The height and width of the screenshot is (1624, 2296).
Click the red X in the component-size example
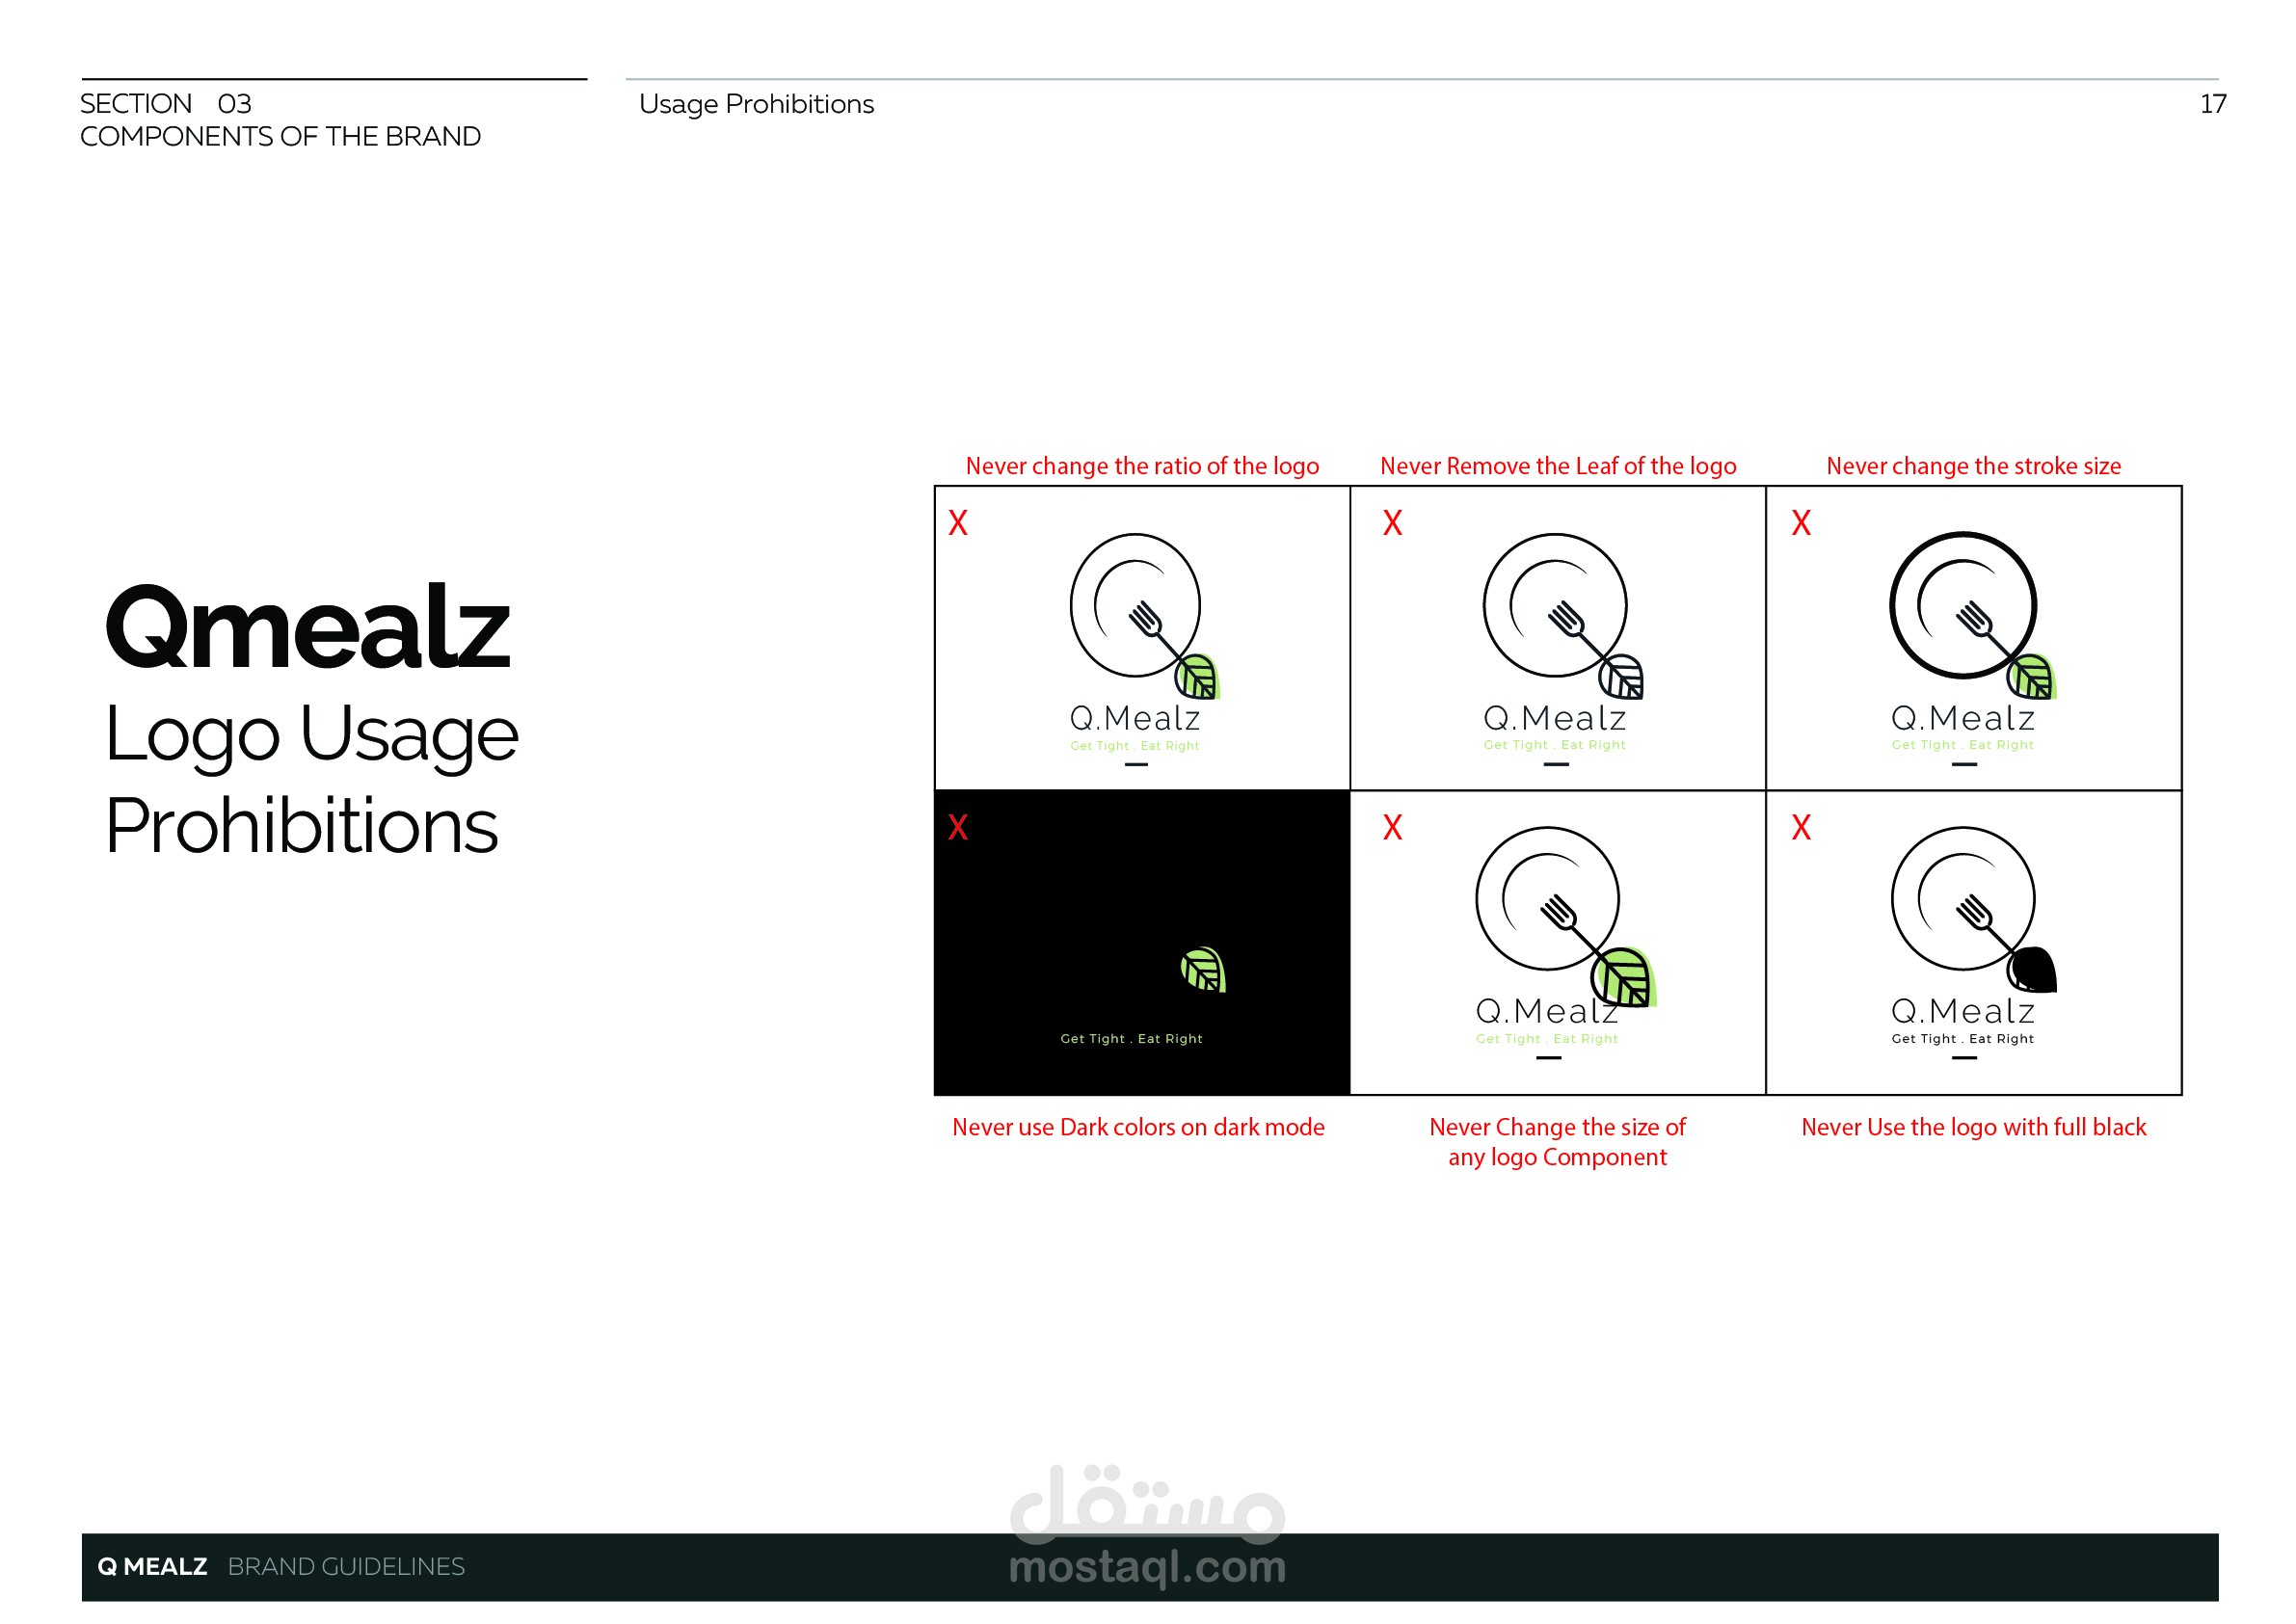[1392, 827]
